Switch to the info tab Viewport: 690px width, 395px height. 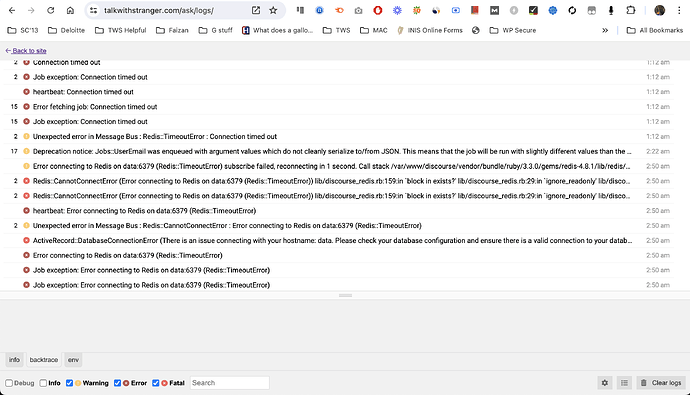pos(14,360)
